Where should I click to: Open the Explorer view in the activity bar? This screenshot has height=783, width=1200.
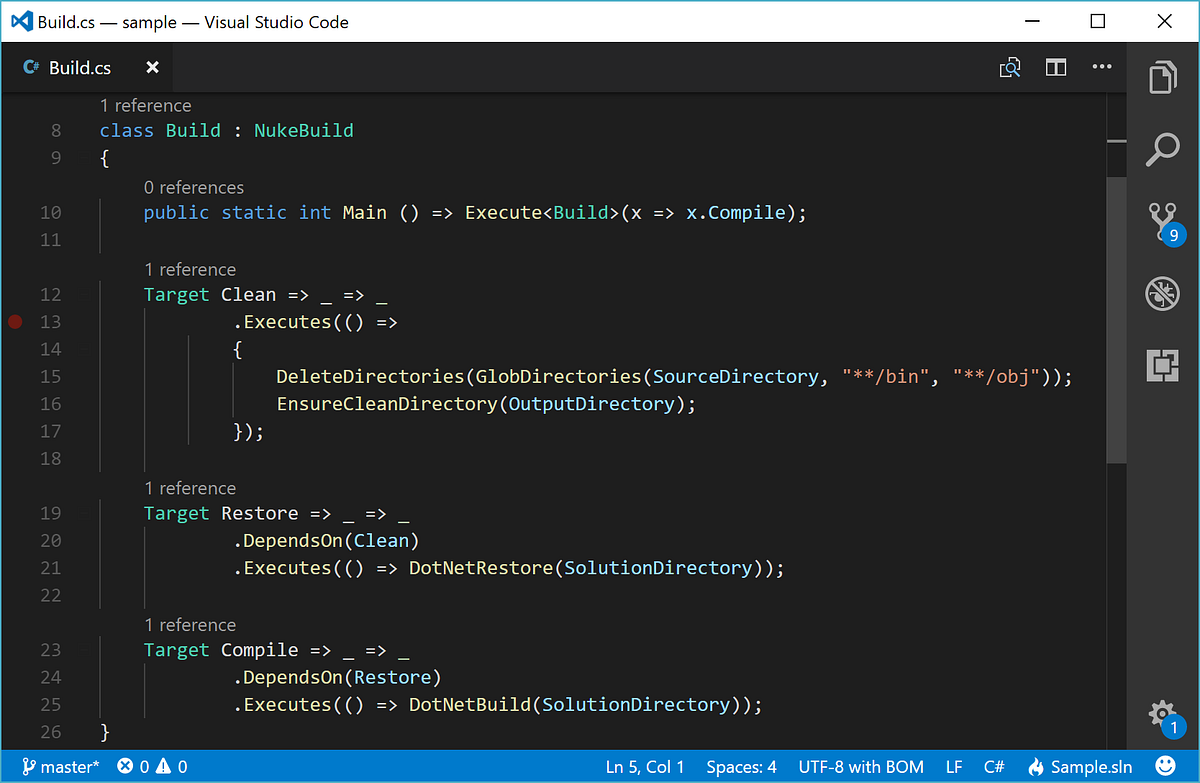point(1162,77)
